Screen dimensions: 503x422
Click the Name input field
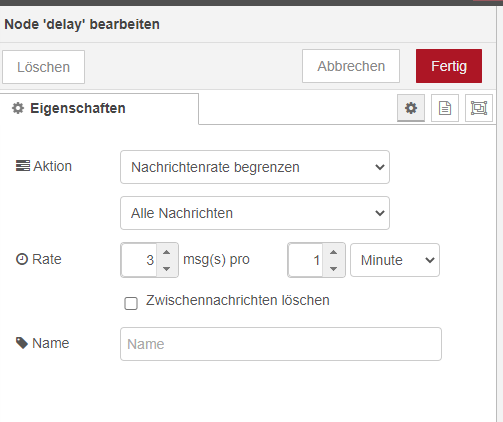[x=281, y=344]
